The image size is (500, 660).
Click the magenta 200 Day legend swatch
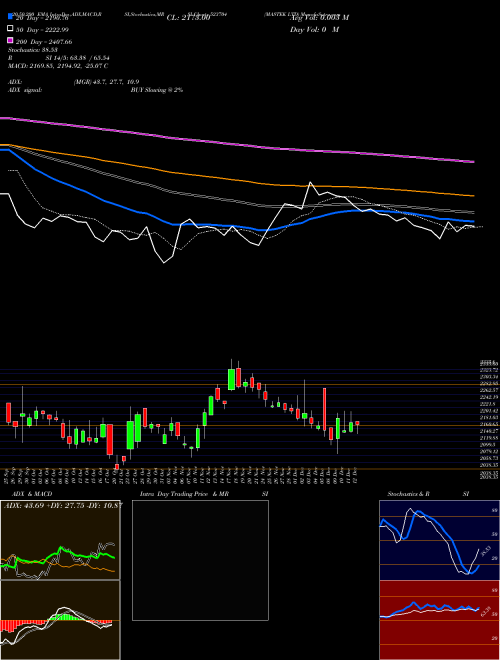coord(11,40)
